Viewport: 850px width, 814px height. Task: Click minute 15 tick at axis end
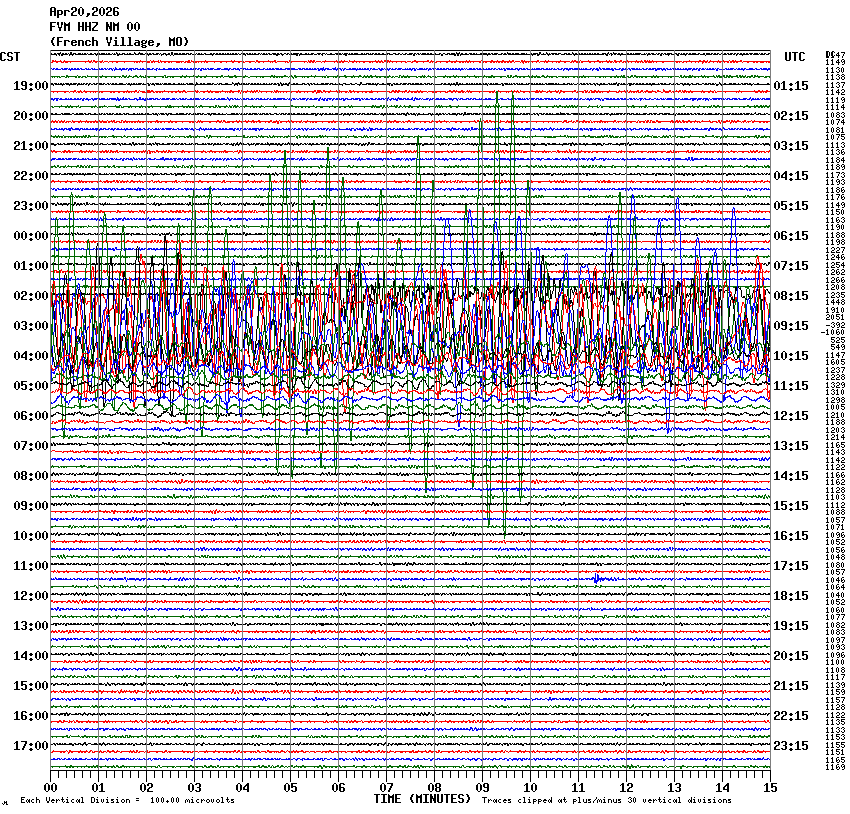(x=769, y=788)
